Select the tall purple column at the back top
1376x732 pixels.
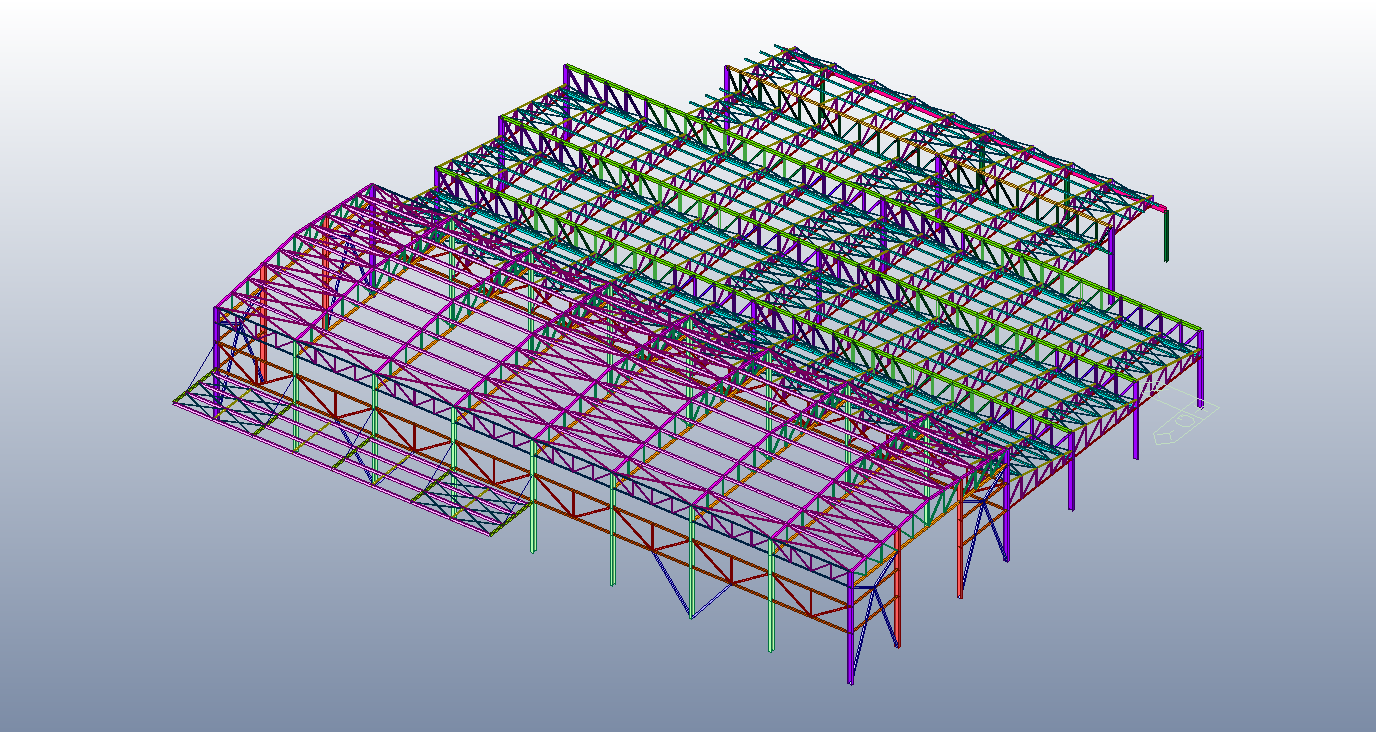tap(566, 100)
